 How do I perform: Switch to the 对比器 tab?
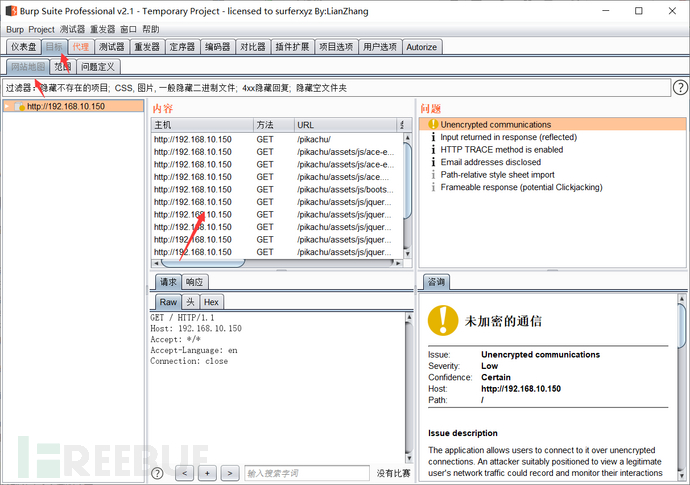point(253,47)
